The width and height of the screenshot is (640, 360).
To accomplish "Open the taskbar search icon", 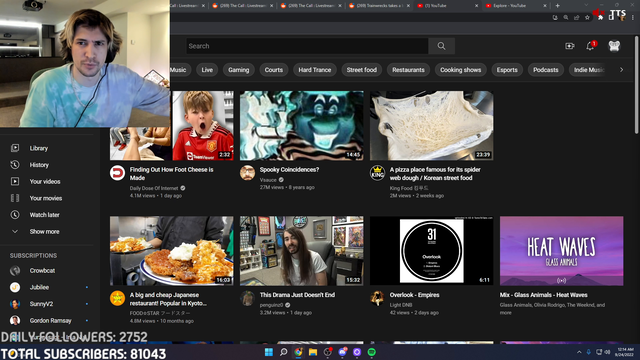I will pos(283,352).
